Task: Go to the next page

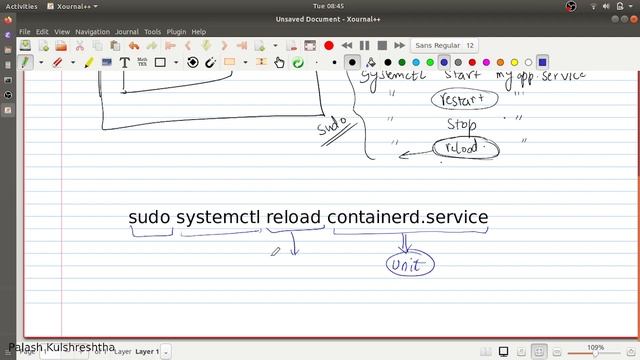Action: point(224,45)
